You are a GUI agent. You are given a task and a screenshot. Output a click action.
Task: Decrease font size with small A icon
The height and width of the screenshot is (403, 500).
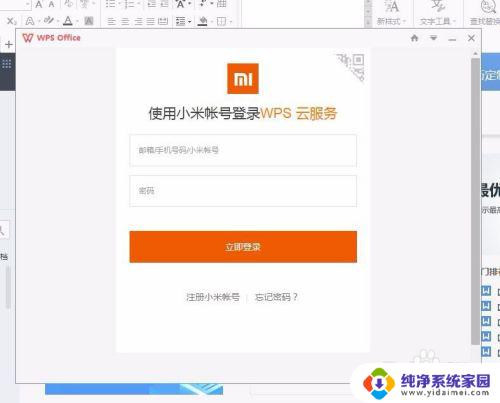[51, 4]
